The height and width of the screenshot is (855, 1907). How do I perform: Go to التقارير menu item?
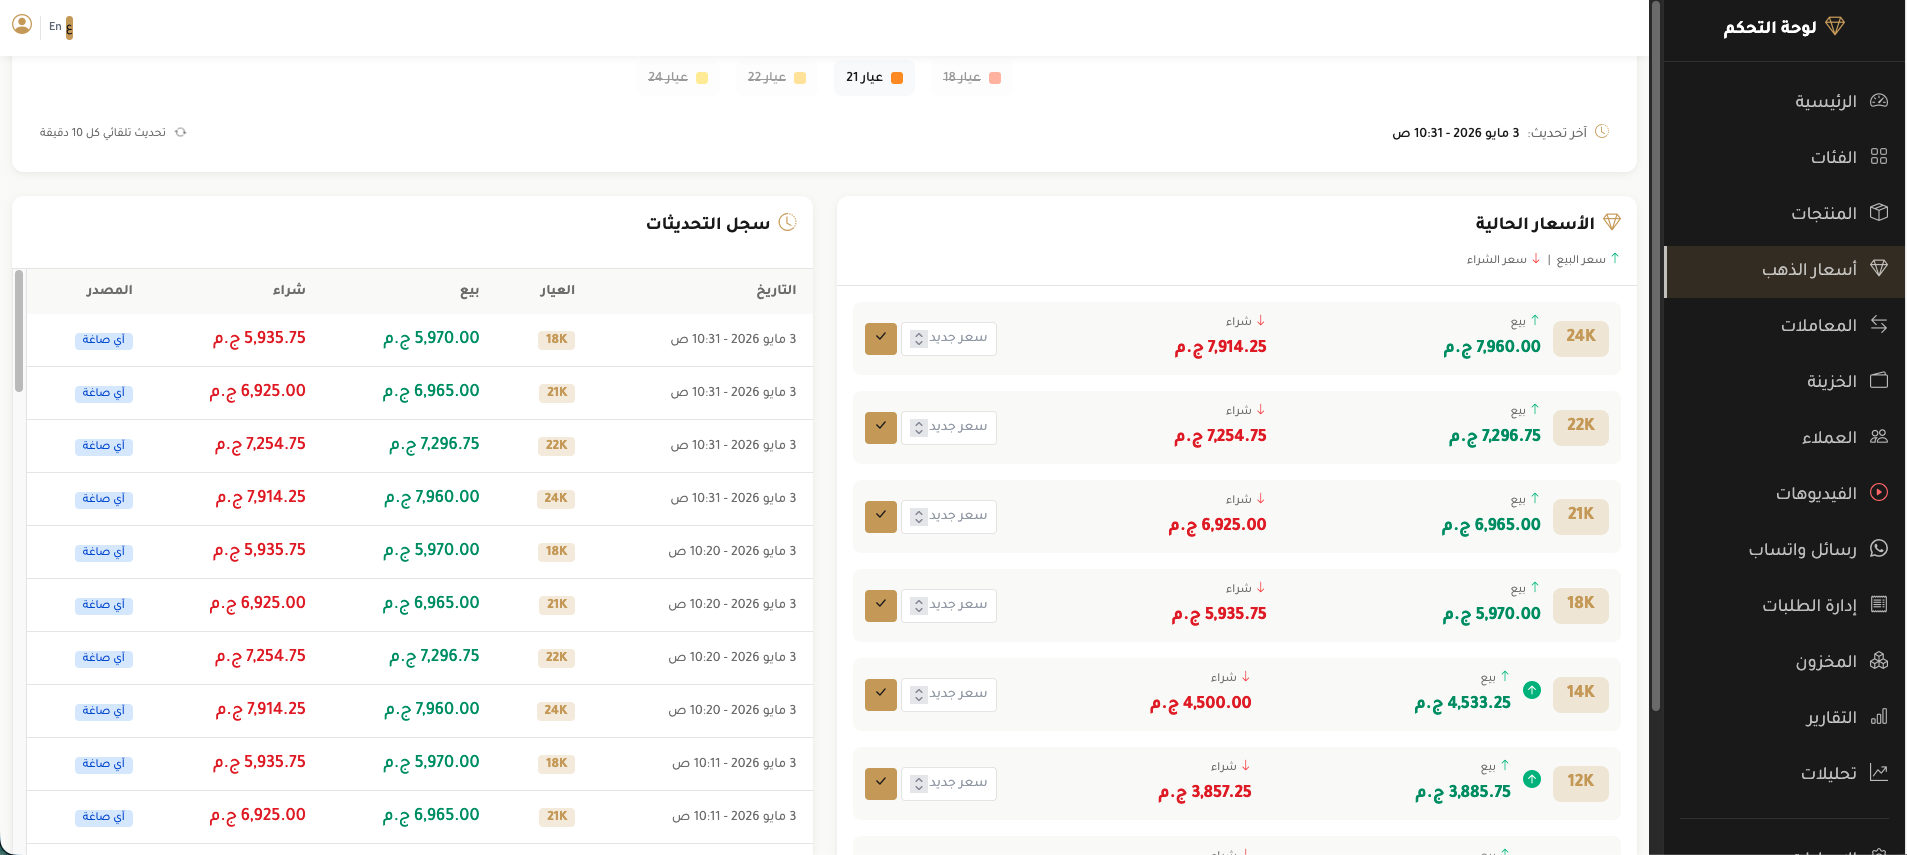[1784, 717]
